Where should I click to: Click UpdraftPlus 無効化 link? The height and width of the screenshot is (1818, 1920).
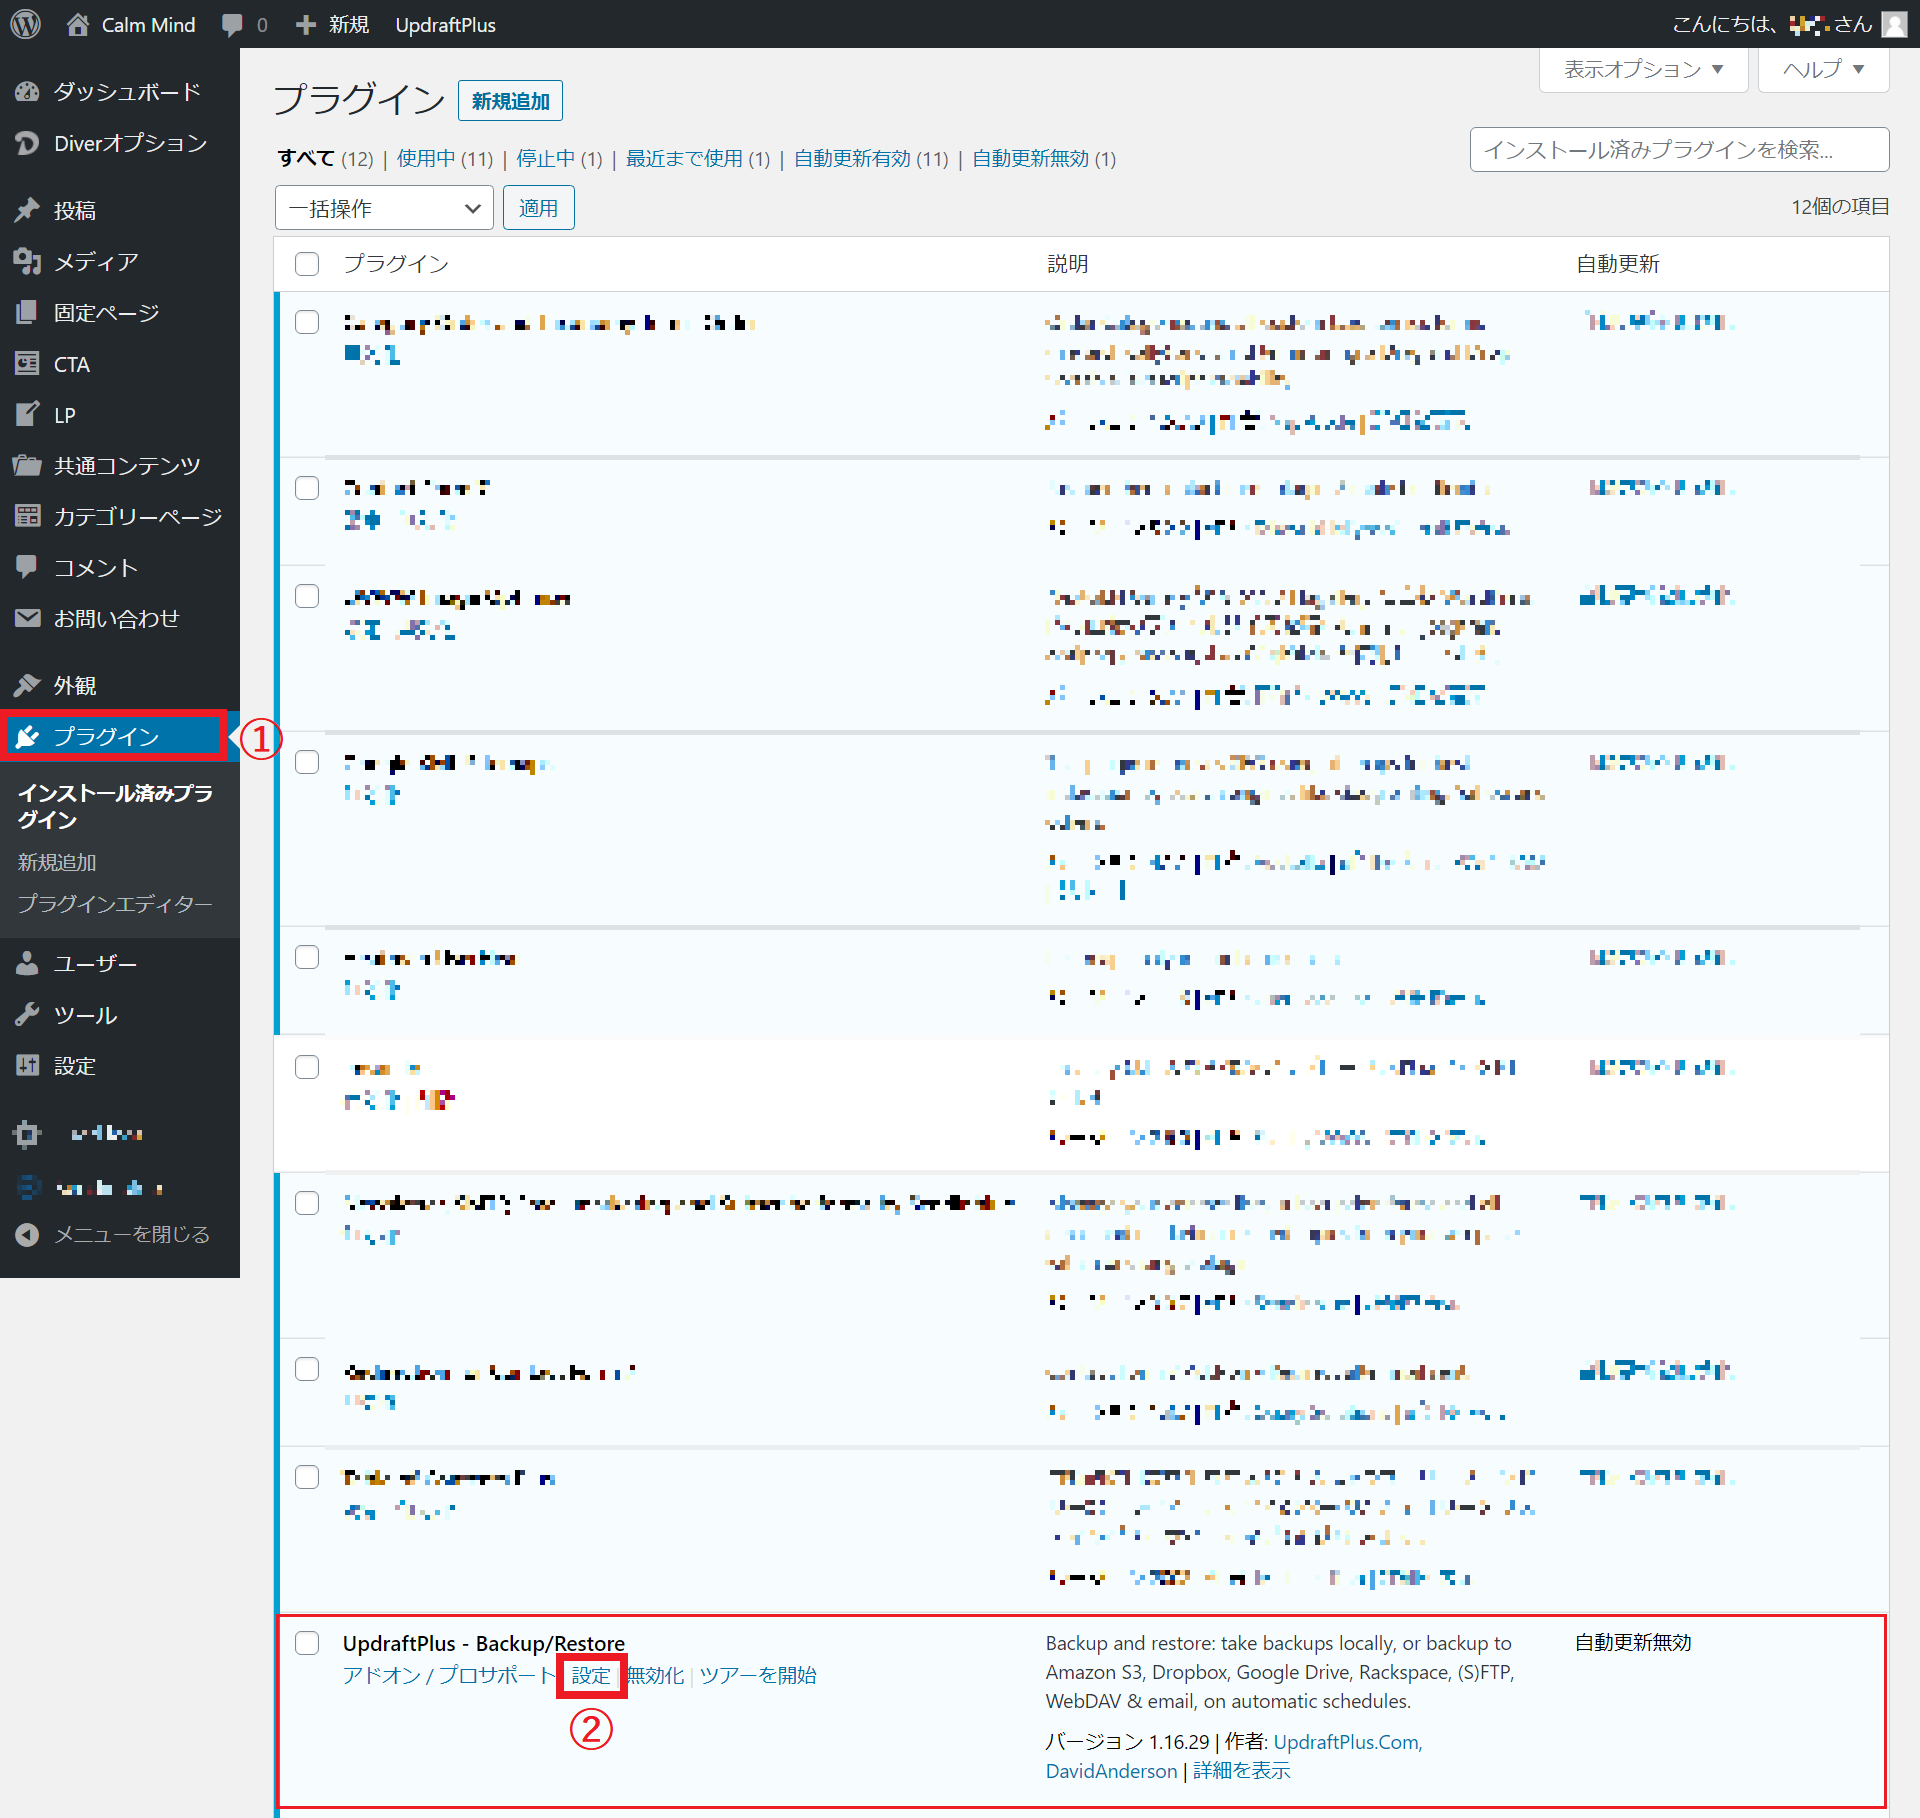point(655,1675)
